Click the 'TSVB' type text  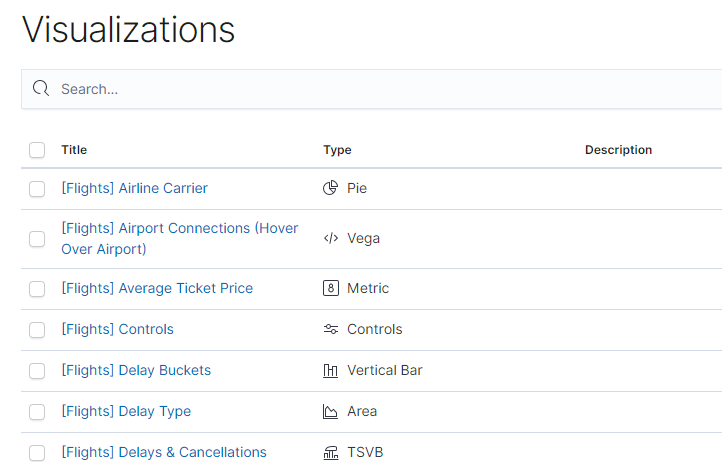tap(365, 452)
